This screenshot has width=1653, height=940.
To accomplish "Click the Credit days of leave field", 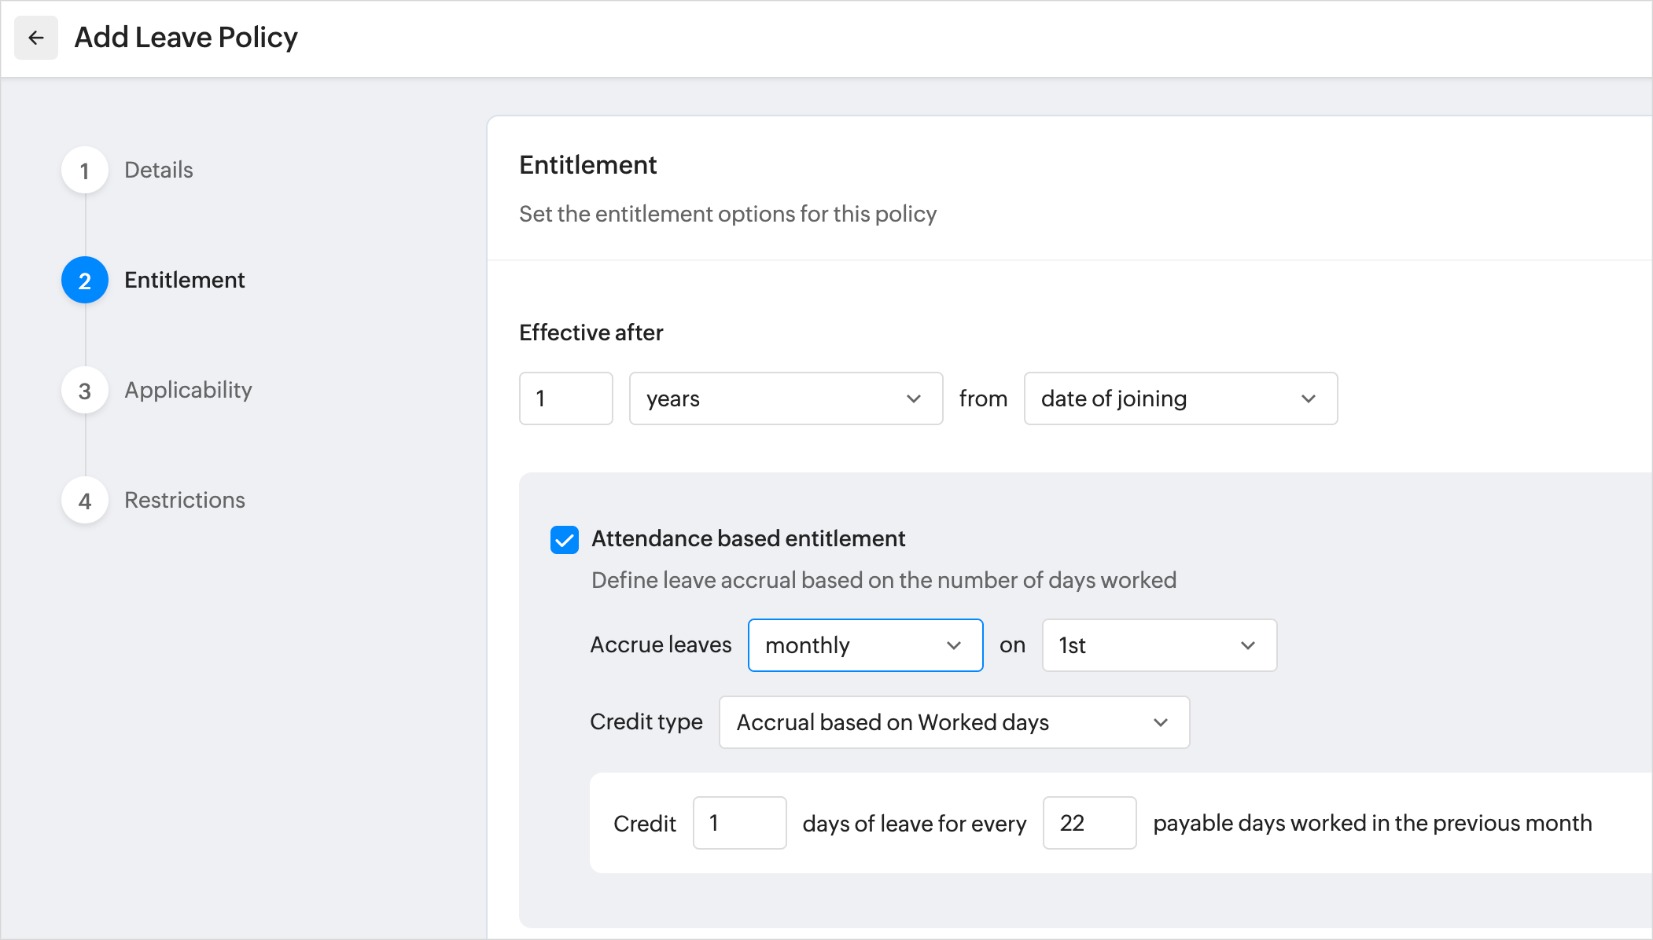I will [739, 824].
